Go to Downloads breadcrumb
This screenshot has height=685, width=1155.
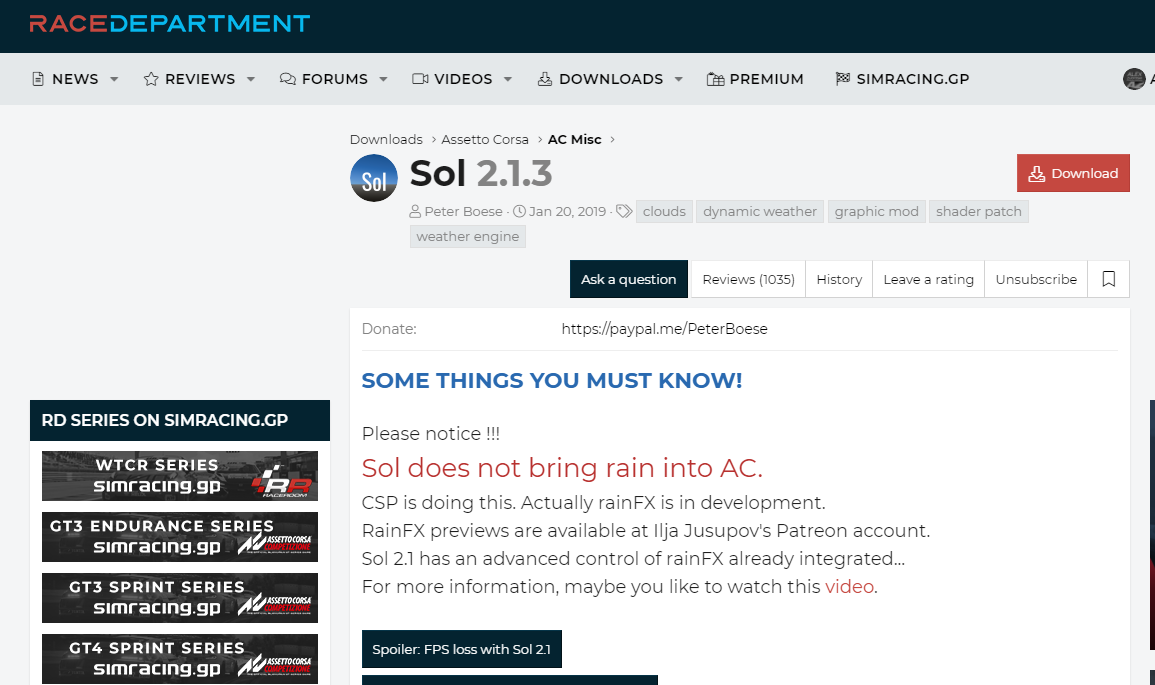point(386,139)
